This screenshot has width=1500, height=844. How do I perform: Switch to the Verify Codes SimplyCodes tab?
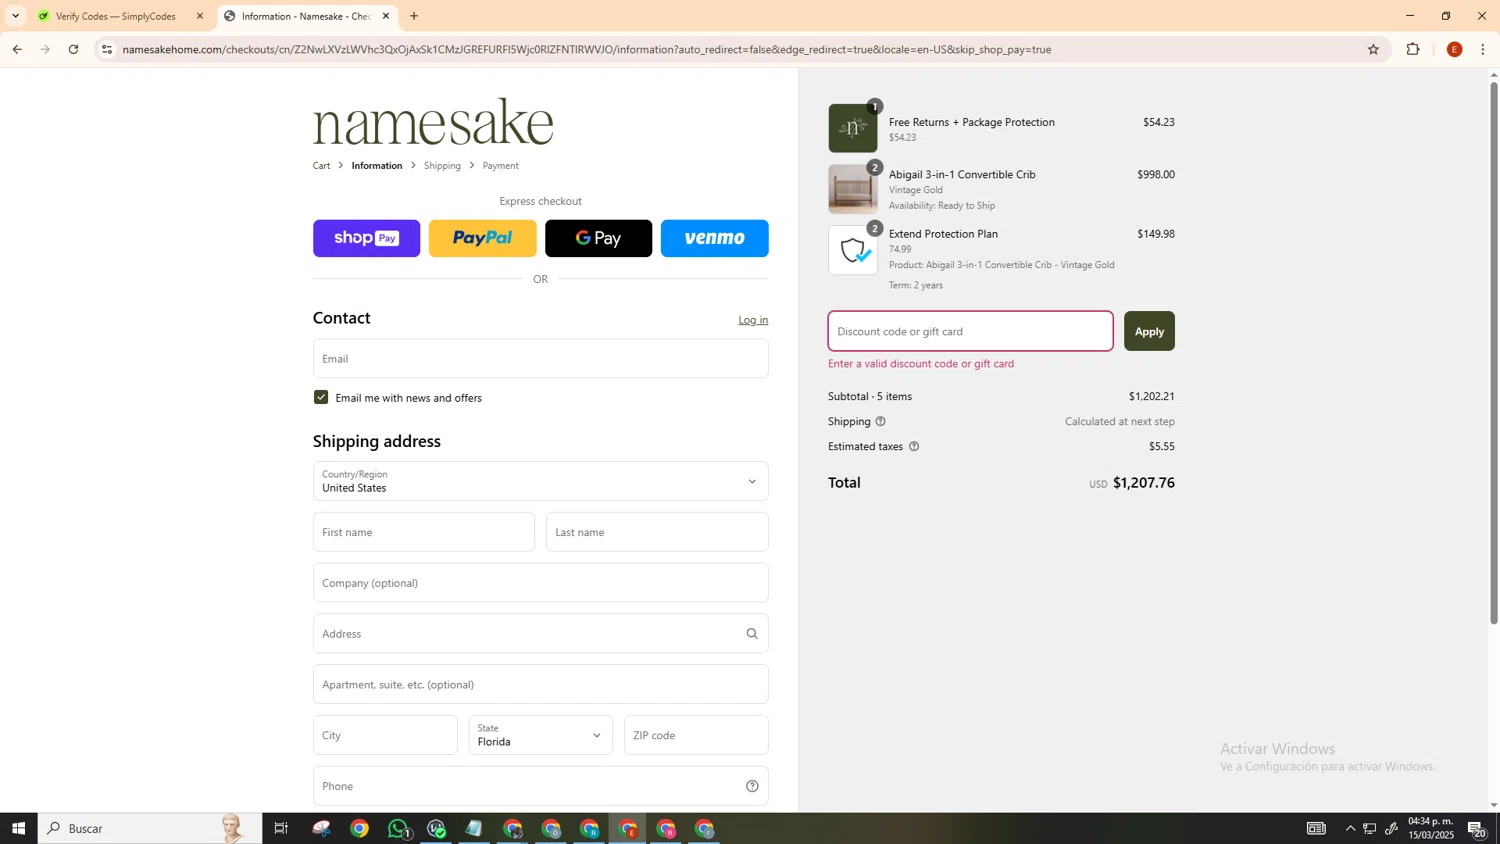click(118, 16)
